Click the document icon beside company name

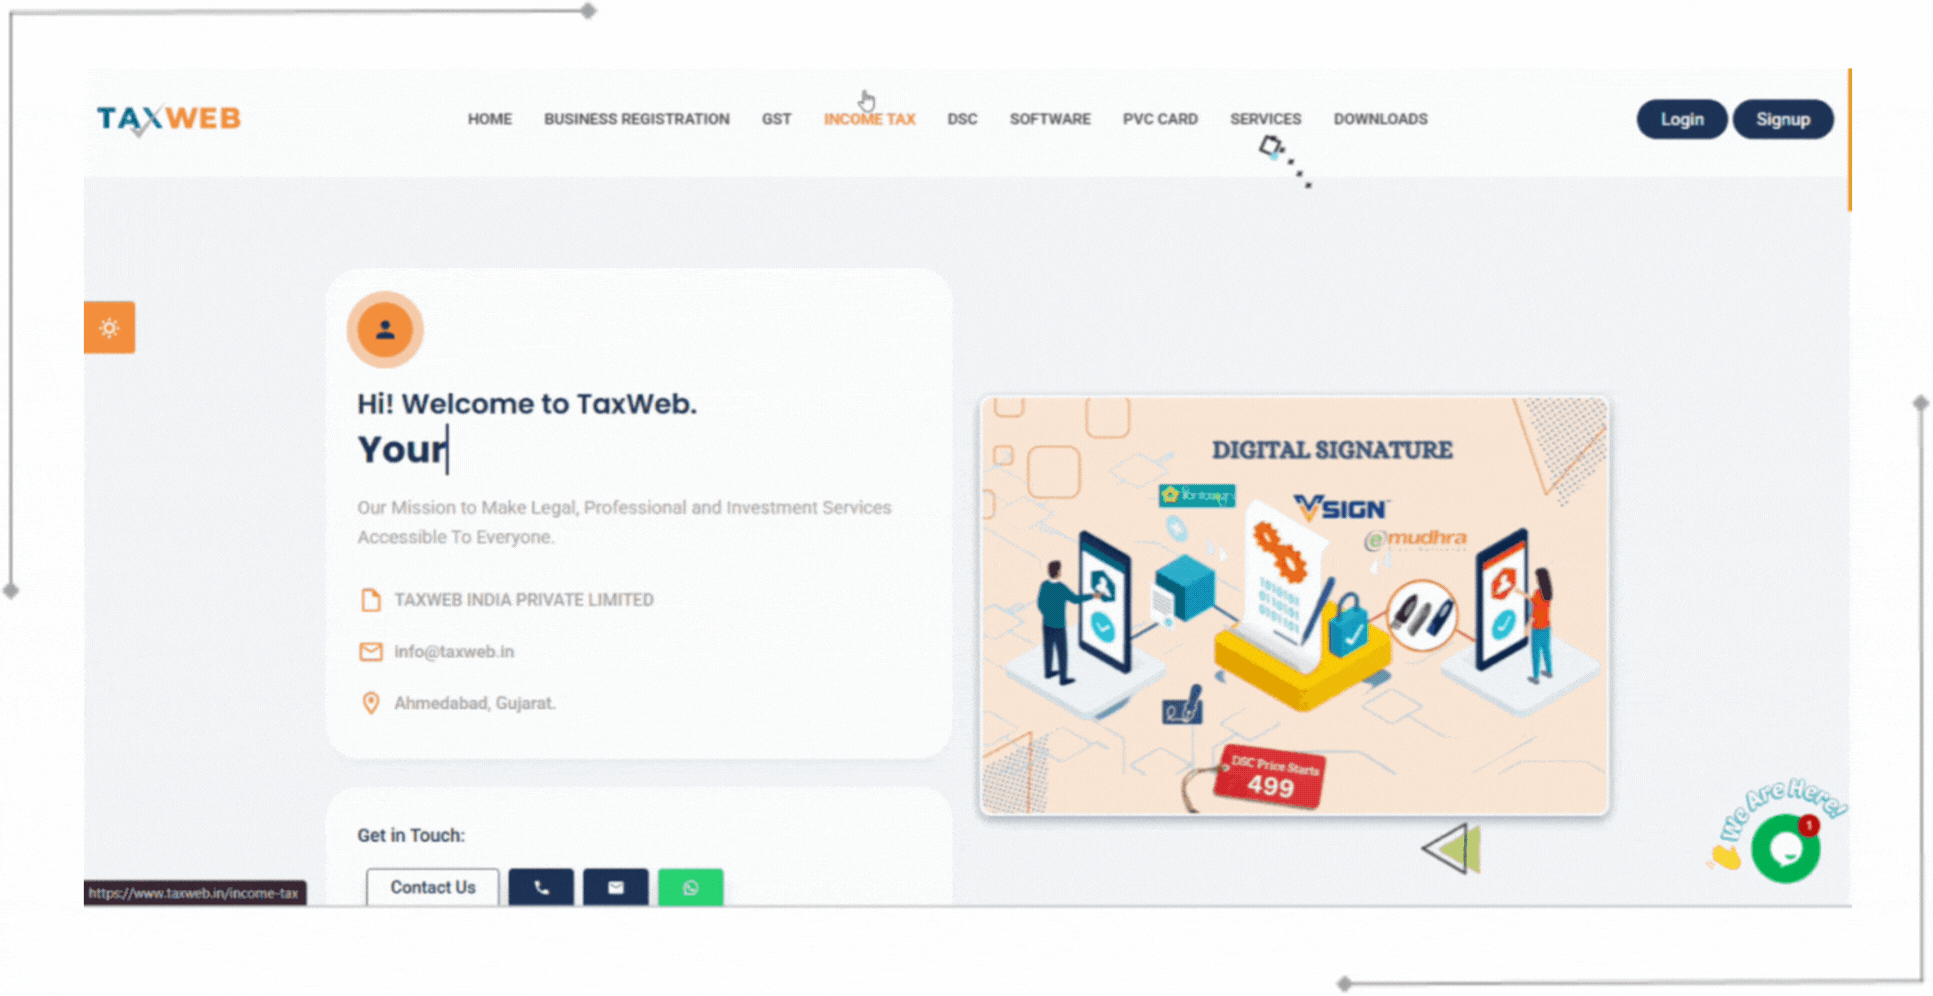pos(371,600)
